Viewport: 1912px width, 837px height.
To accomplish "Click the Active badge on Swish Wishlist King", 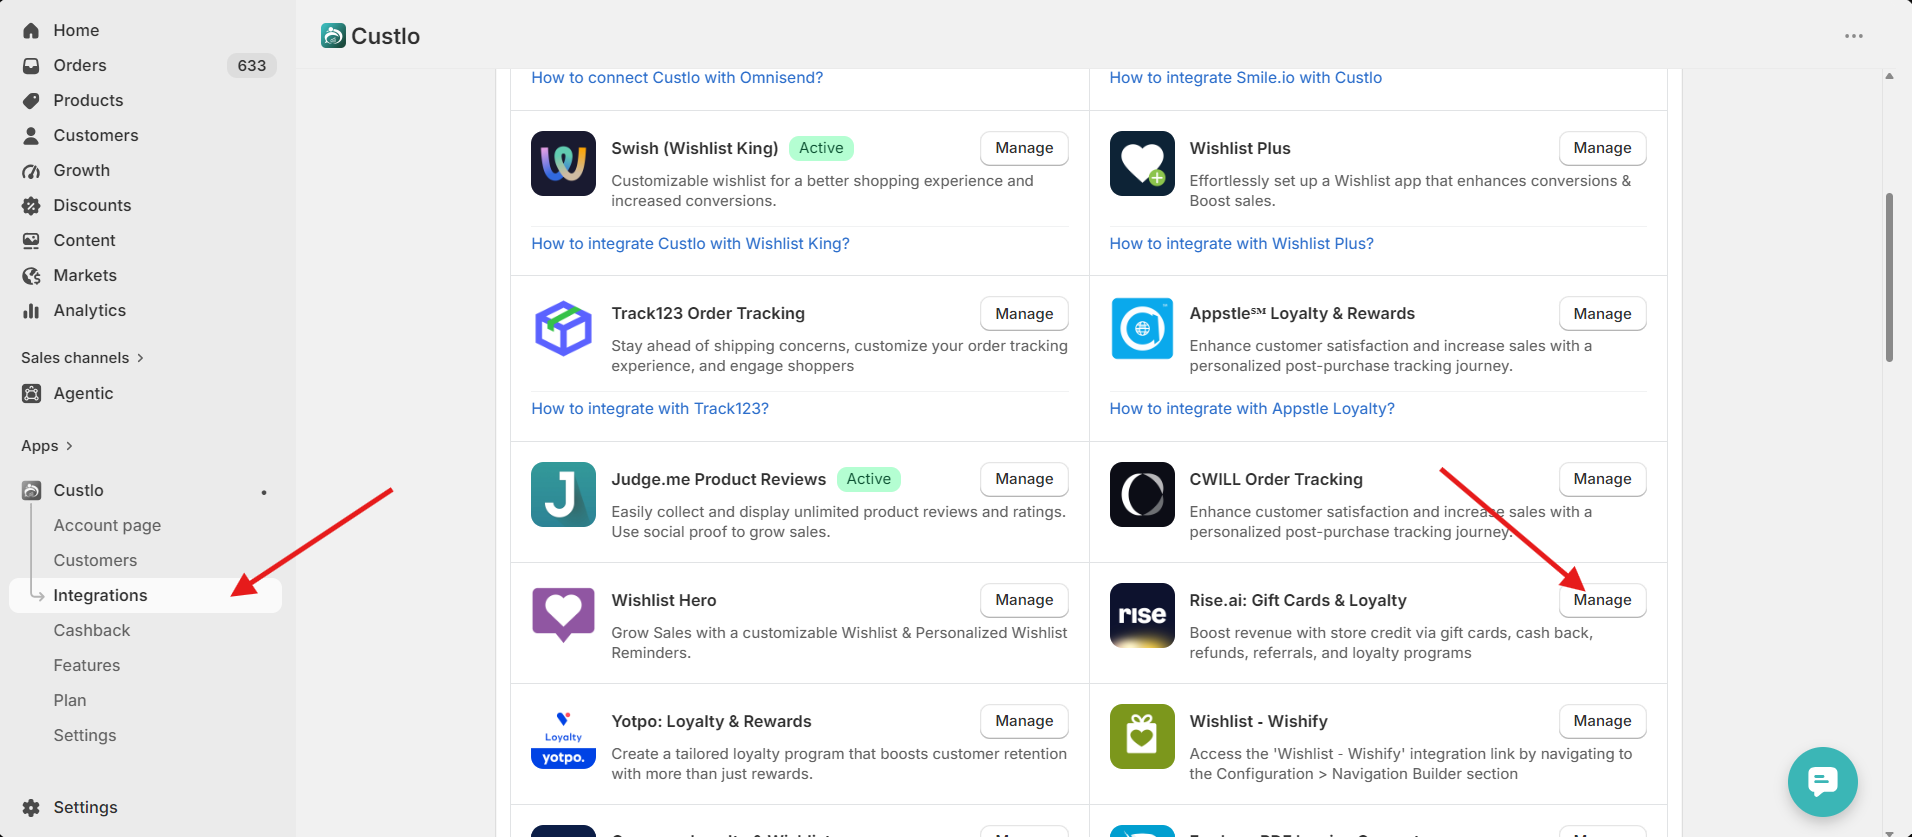I will click(x=821, y=148).
